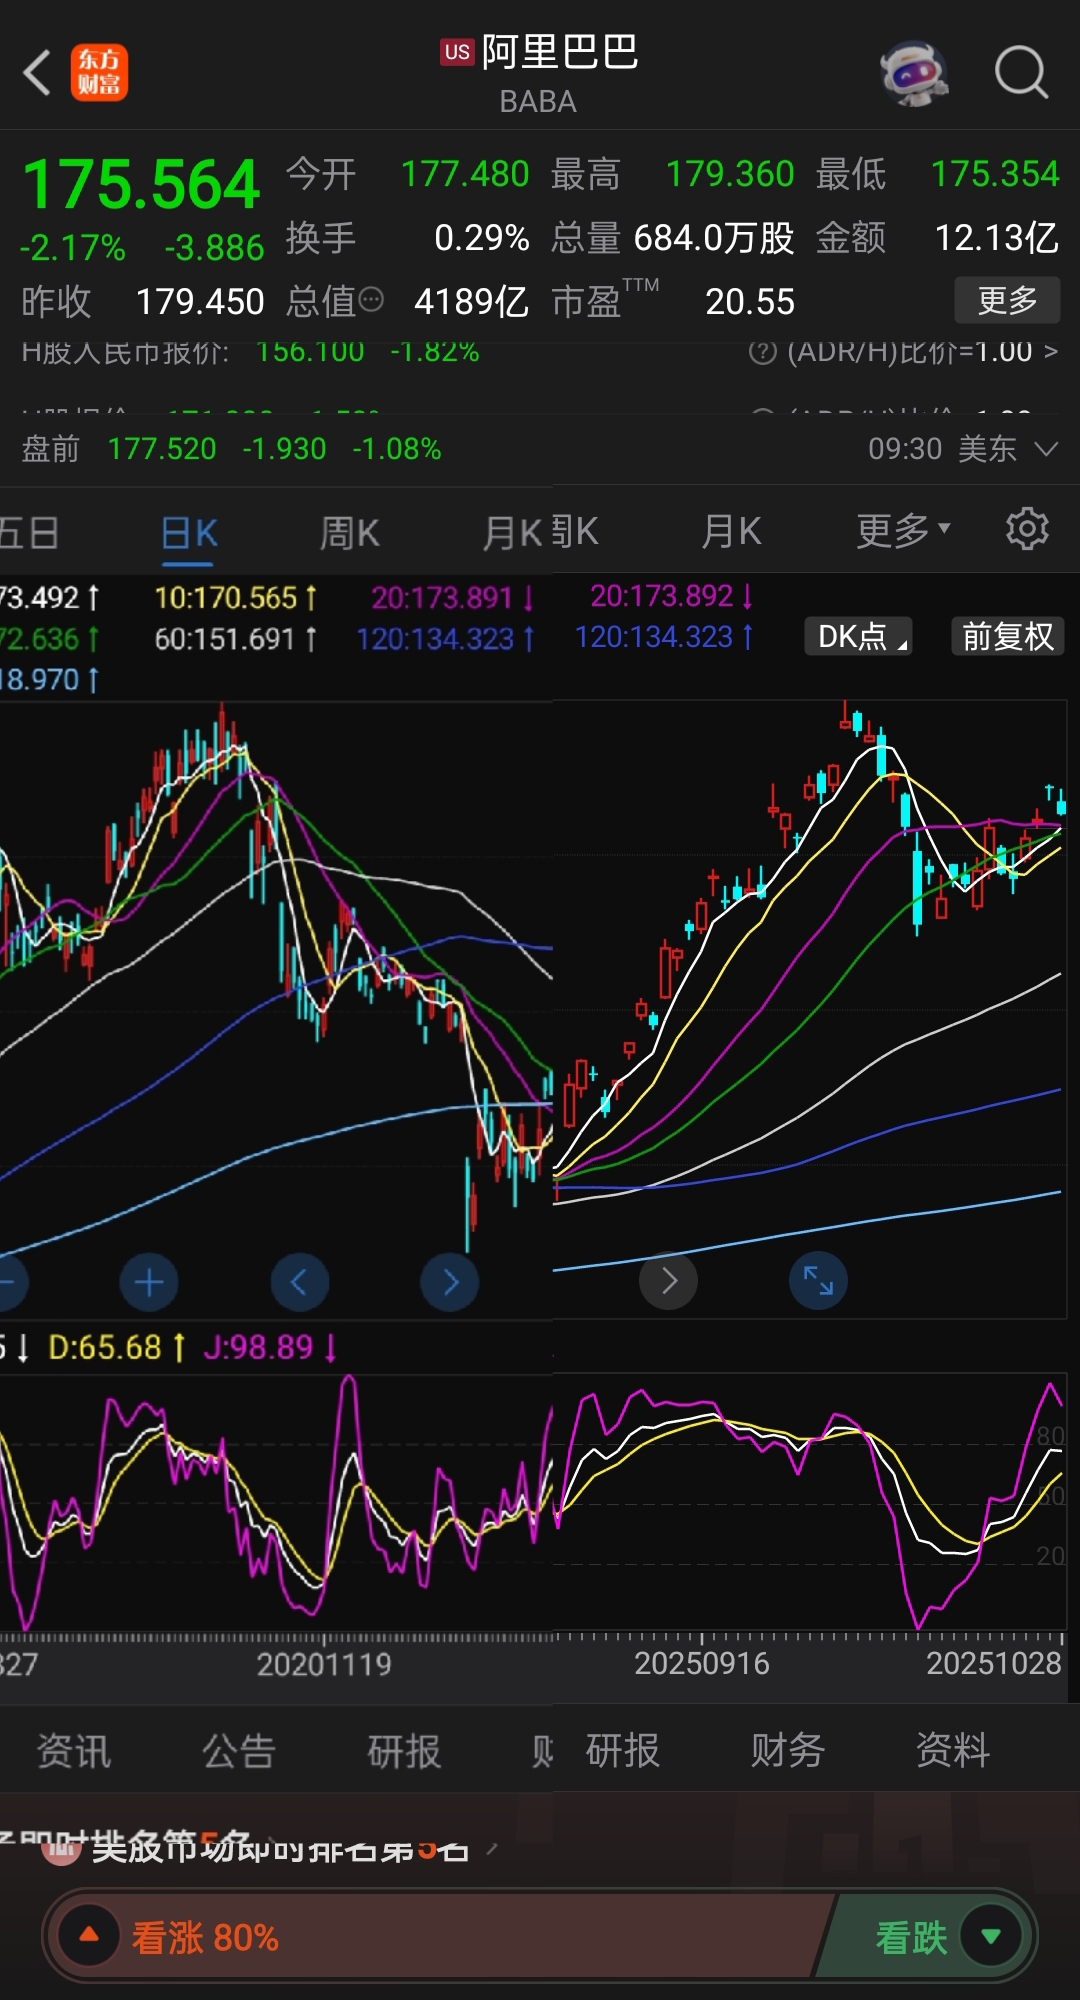Image resolution: width=1080 pixels, height=2000 pixels.
Task: Tap the search magnifier icon
Action: (1021, 73)
